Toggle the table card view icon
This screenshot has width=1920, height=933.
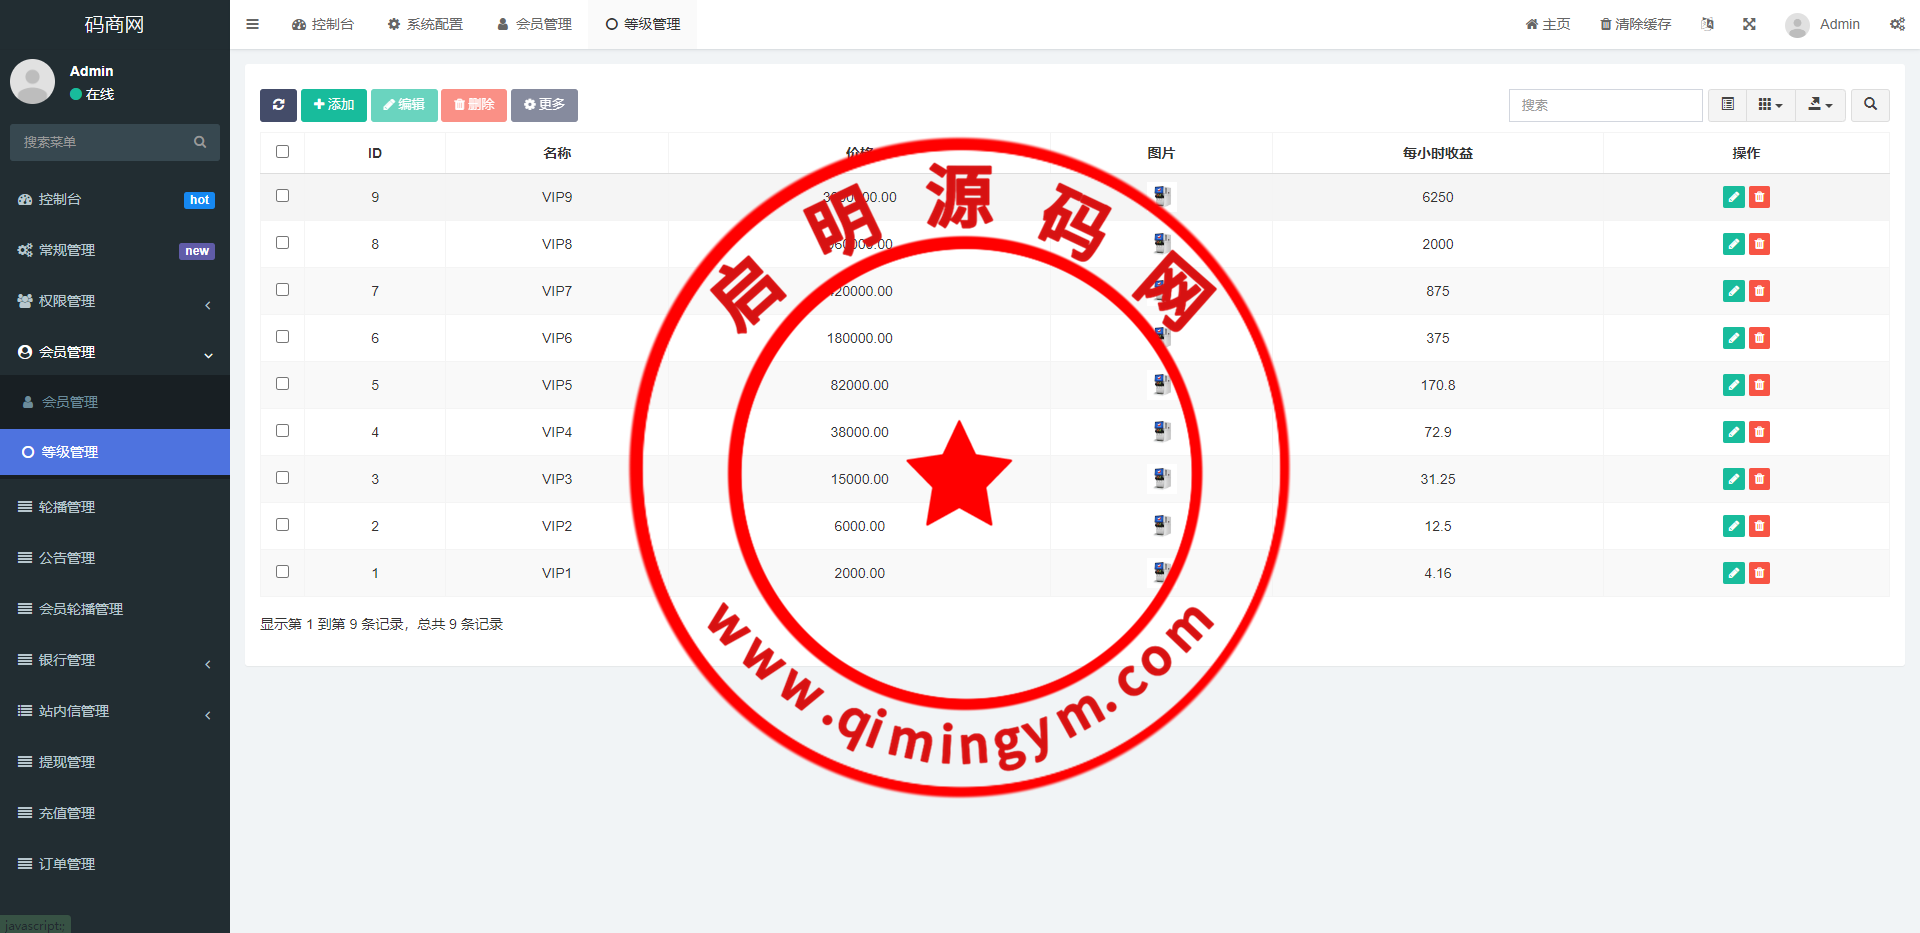(x=1727, y=105)
